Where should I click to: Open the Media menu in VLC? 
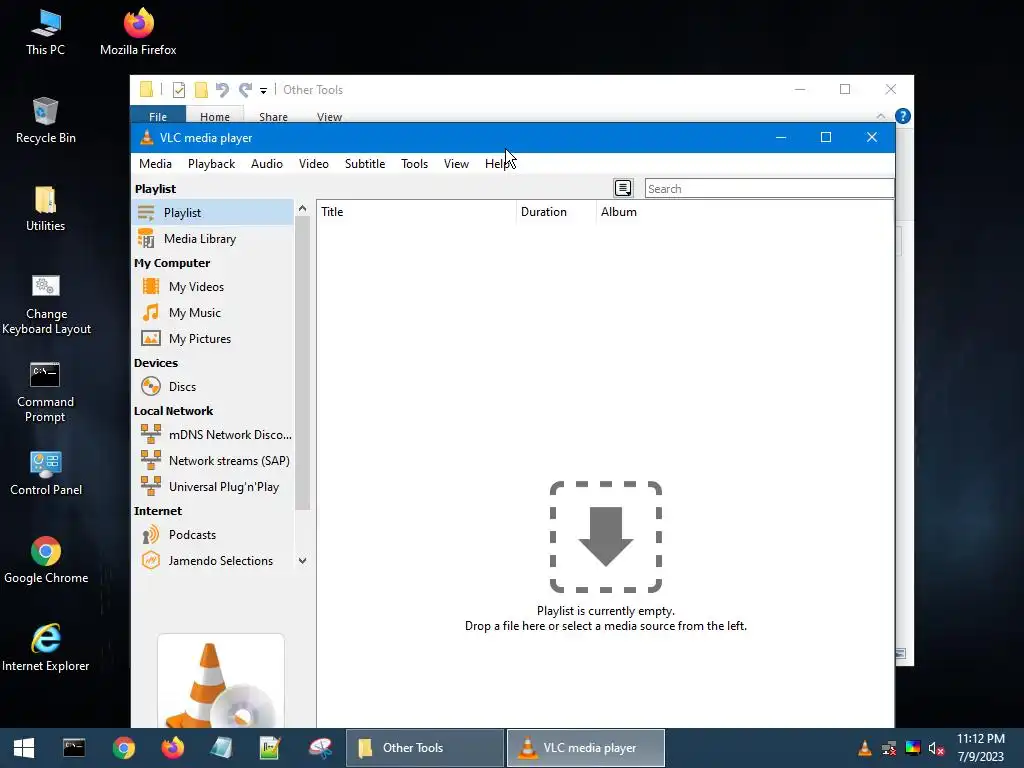click(155, 164)
